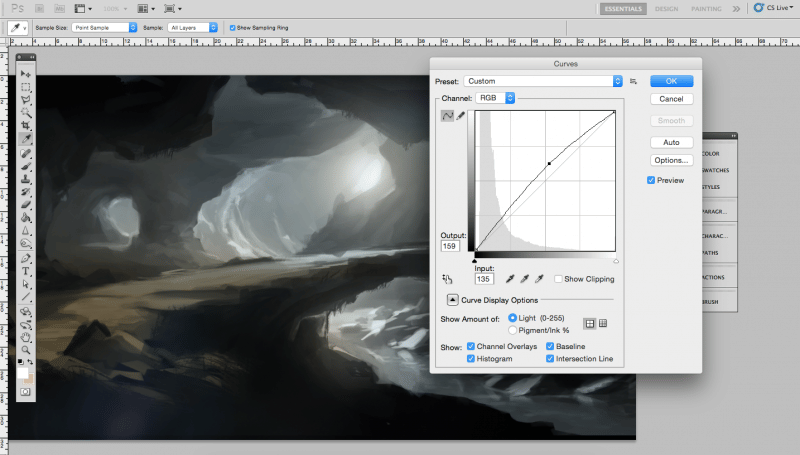Click the pencil draw-curve icon in Curves
This screenshot has width=800, height=455.
point(461,116)
